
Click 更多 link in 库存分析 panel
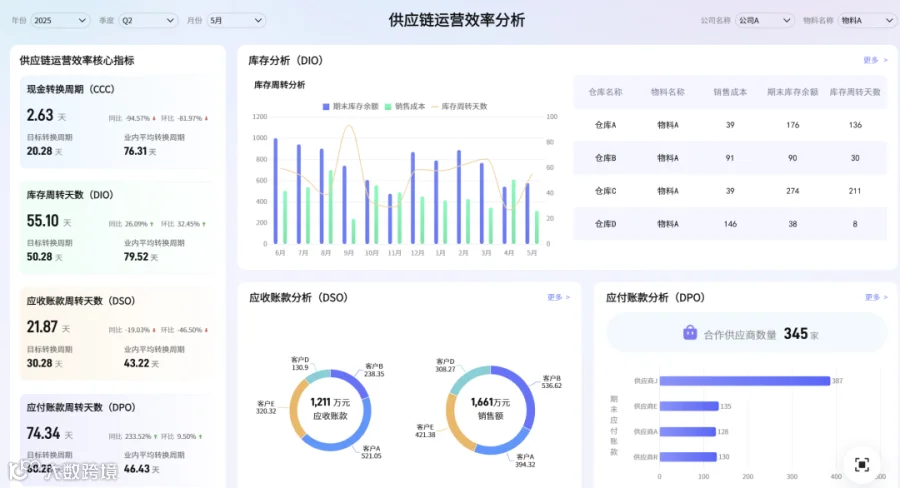coord(875,60)
